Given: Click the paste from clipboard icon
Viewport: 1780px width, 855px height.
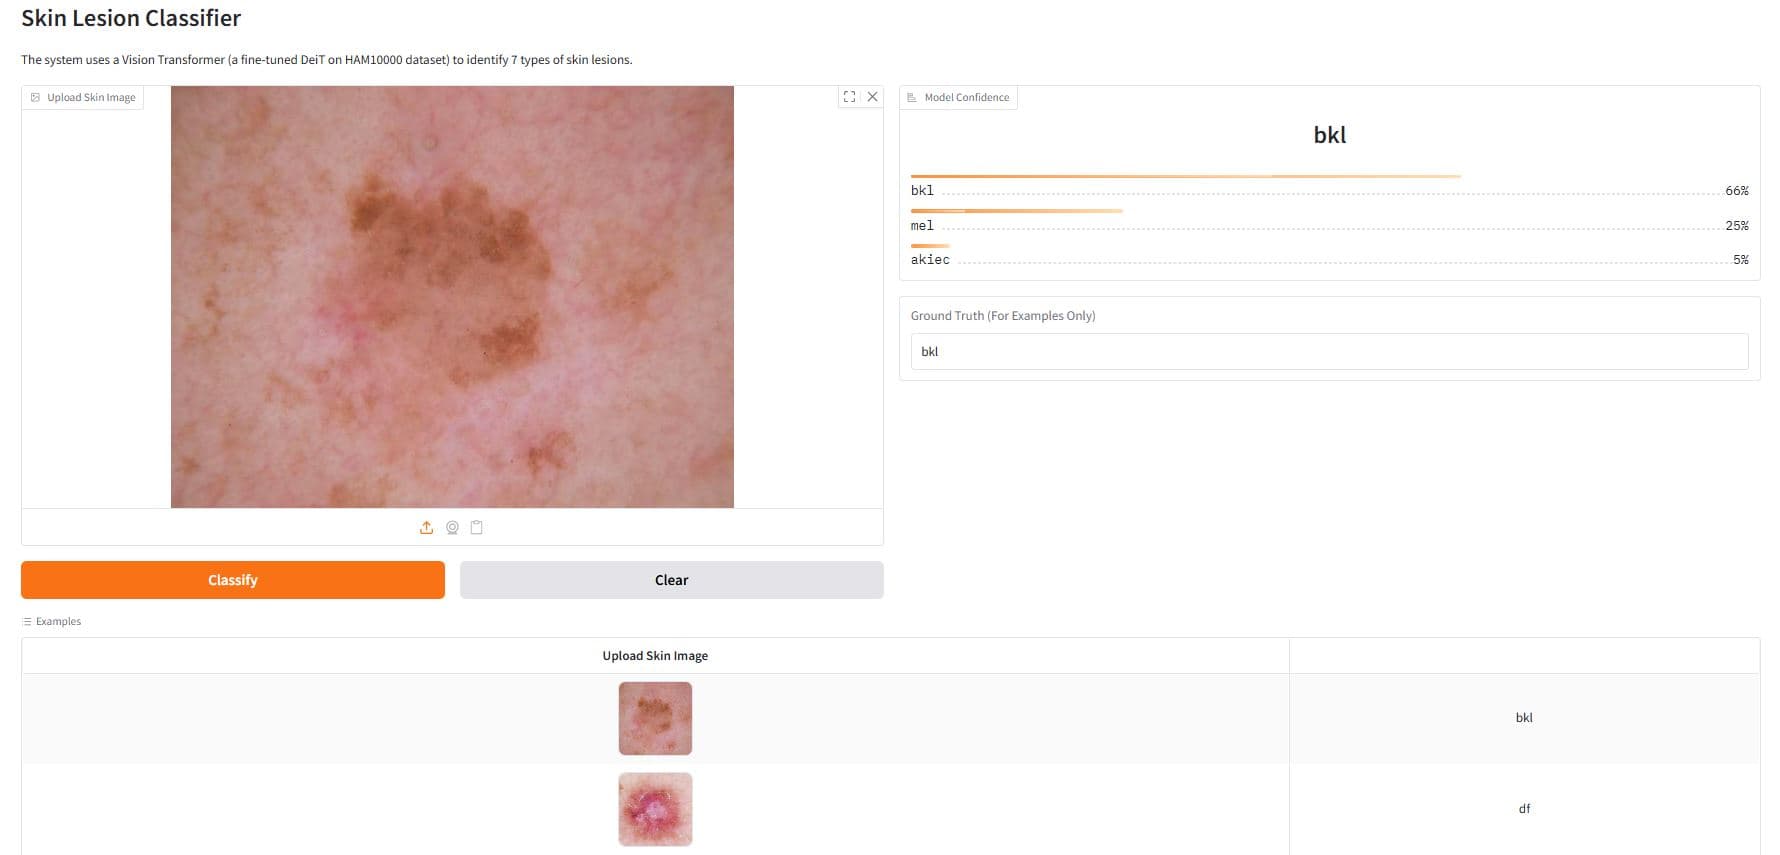Looking at the screenshot, I should [x=477, y=528].
